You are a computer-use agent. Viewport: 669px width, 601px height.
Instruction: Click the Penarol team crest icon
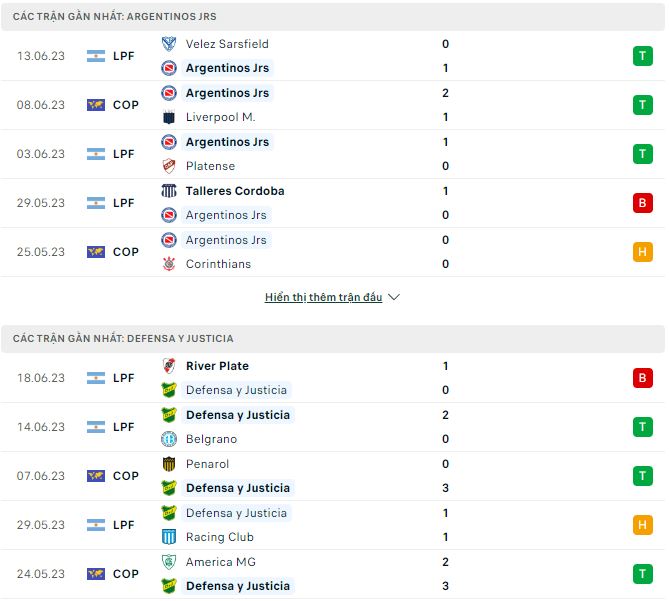click(x=169, y=464)
